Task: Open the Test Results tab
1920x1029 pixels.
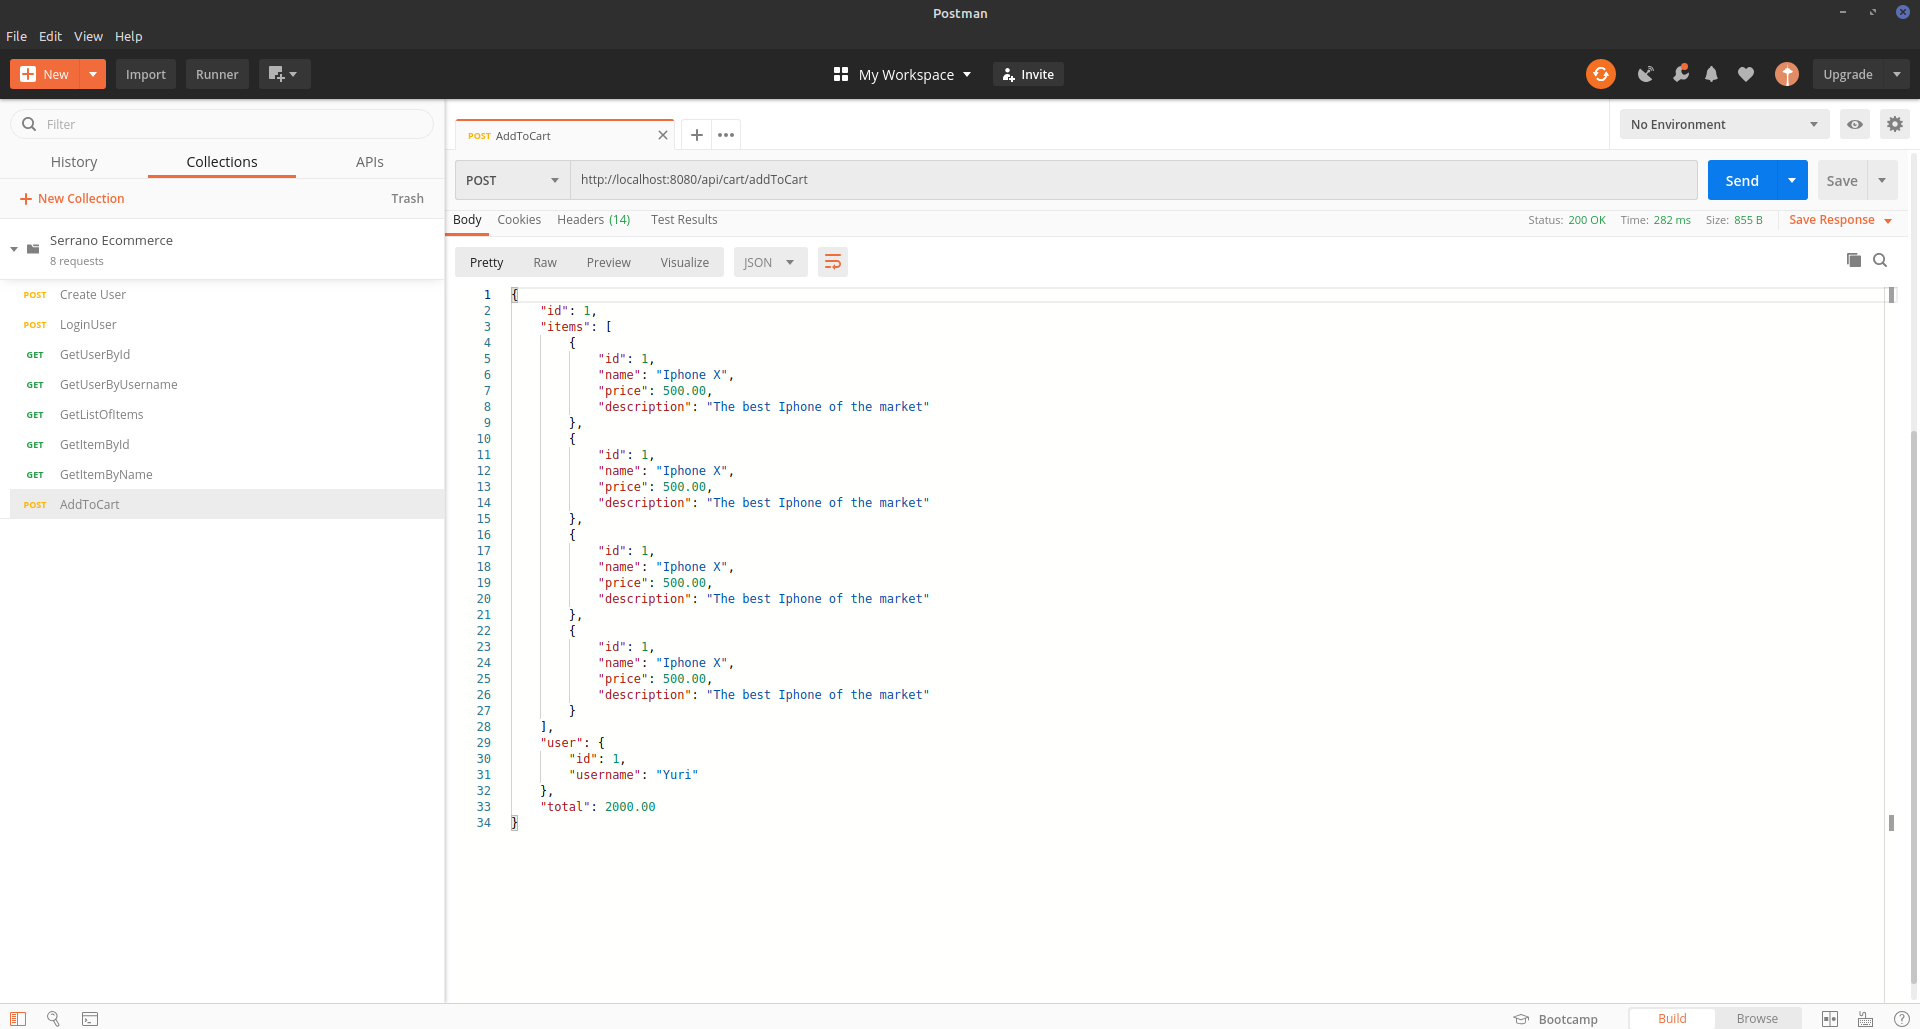Action: click(x=684, y=220)
